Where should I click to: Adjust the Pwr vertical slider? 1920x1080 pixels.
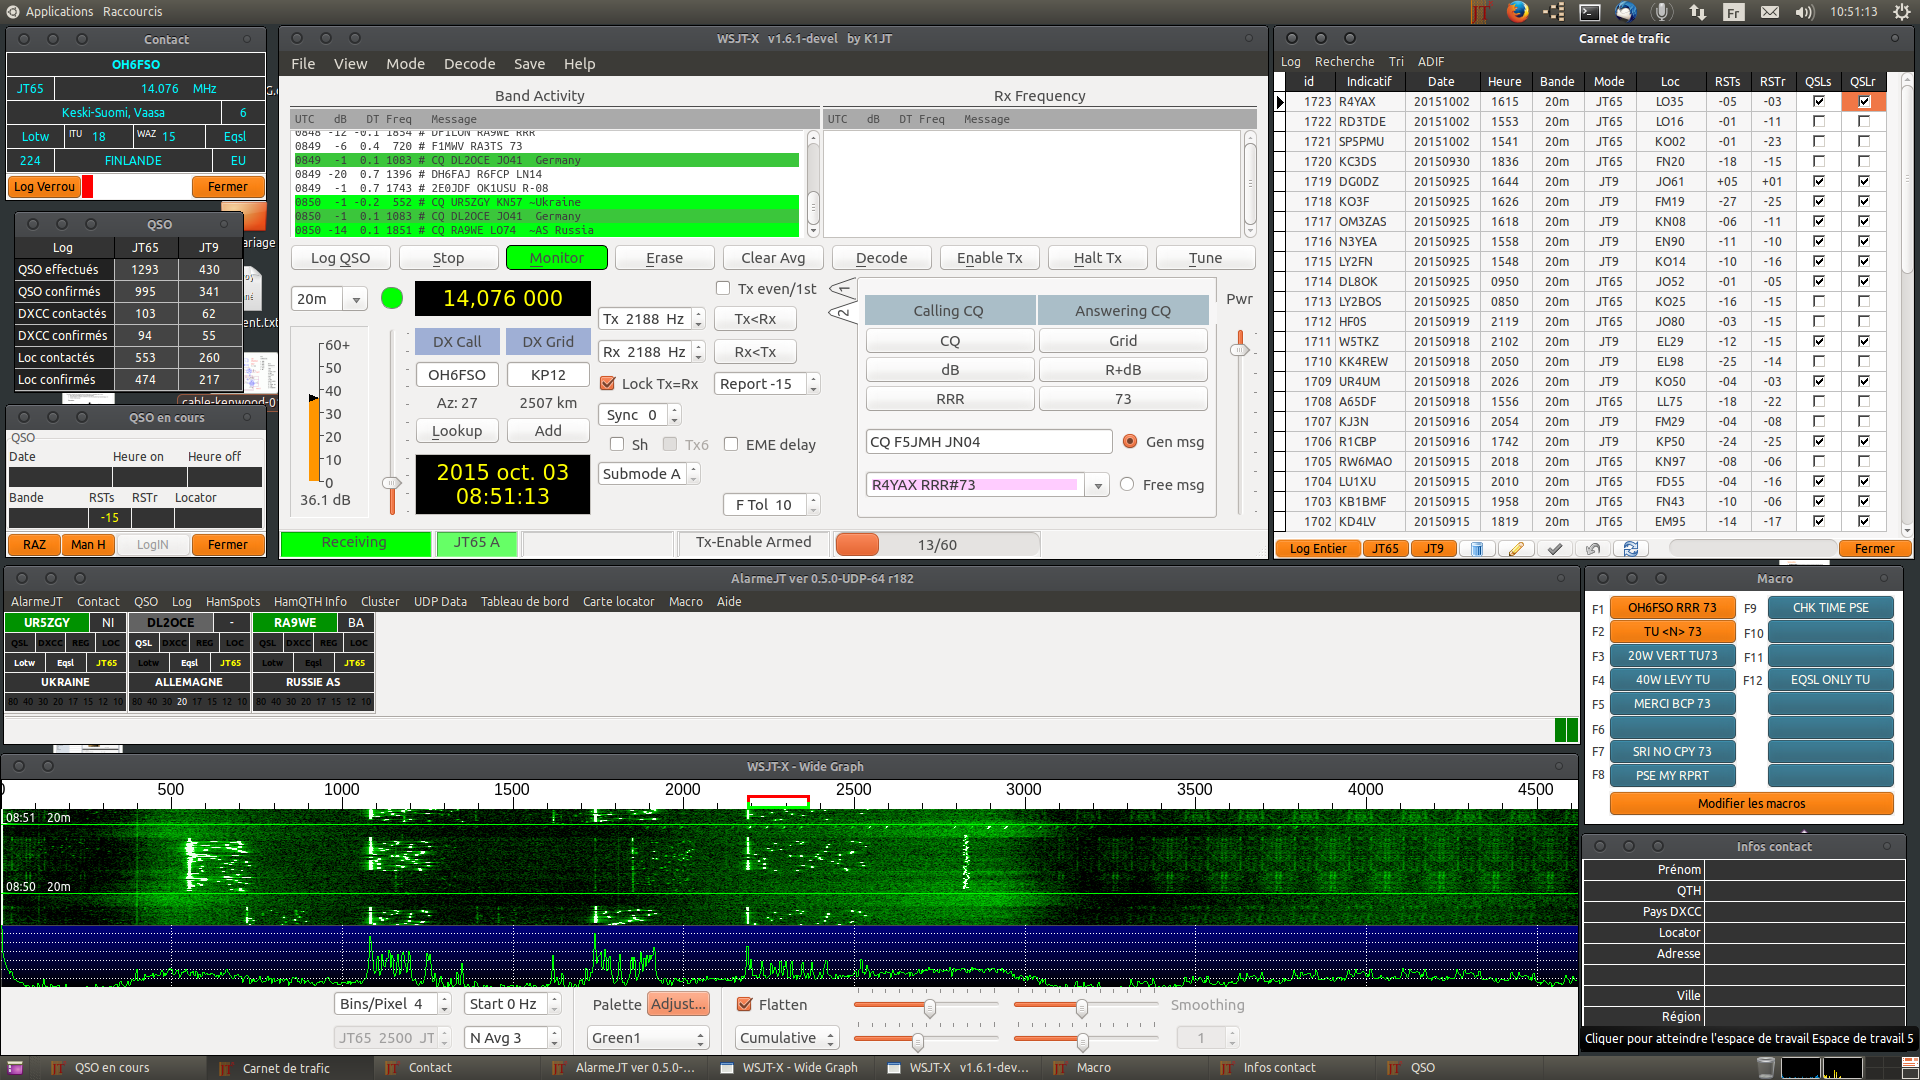(x=1240, y=349)
